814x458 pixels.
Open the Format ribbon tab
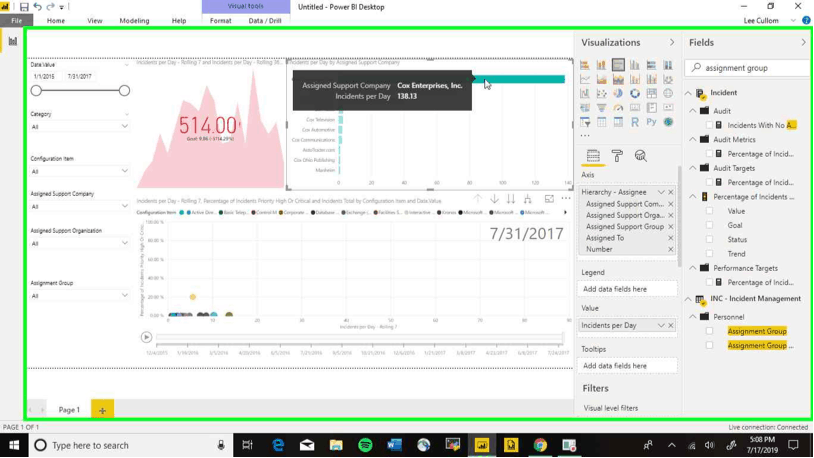(221, 21)
